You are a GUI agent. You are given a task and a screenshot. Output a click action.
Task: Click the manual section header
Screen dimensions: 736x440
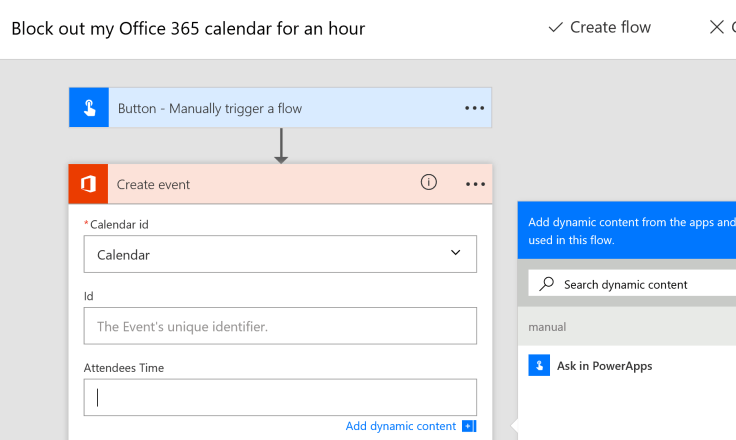click(x=548, y=327)
